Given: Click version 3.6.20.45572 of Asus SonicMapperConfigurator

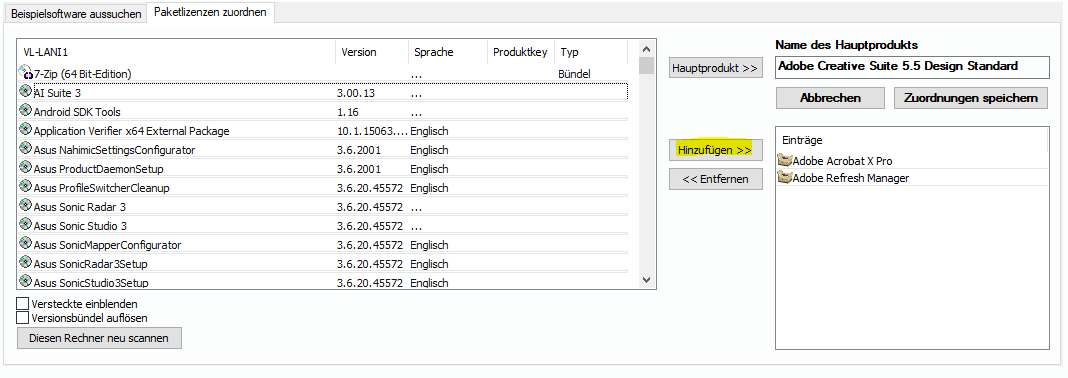Looking at the screenshot, I should pyautogui.click(x=370, y=245).
